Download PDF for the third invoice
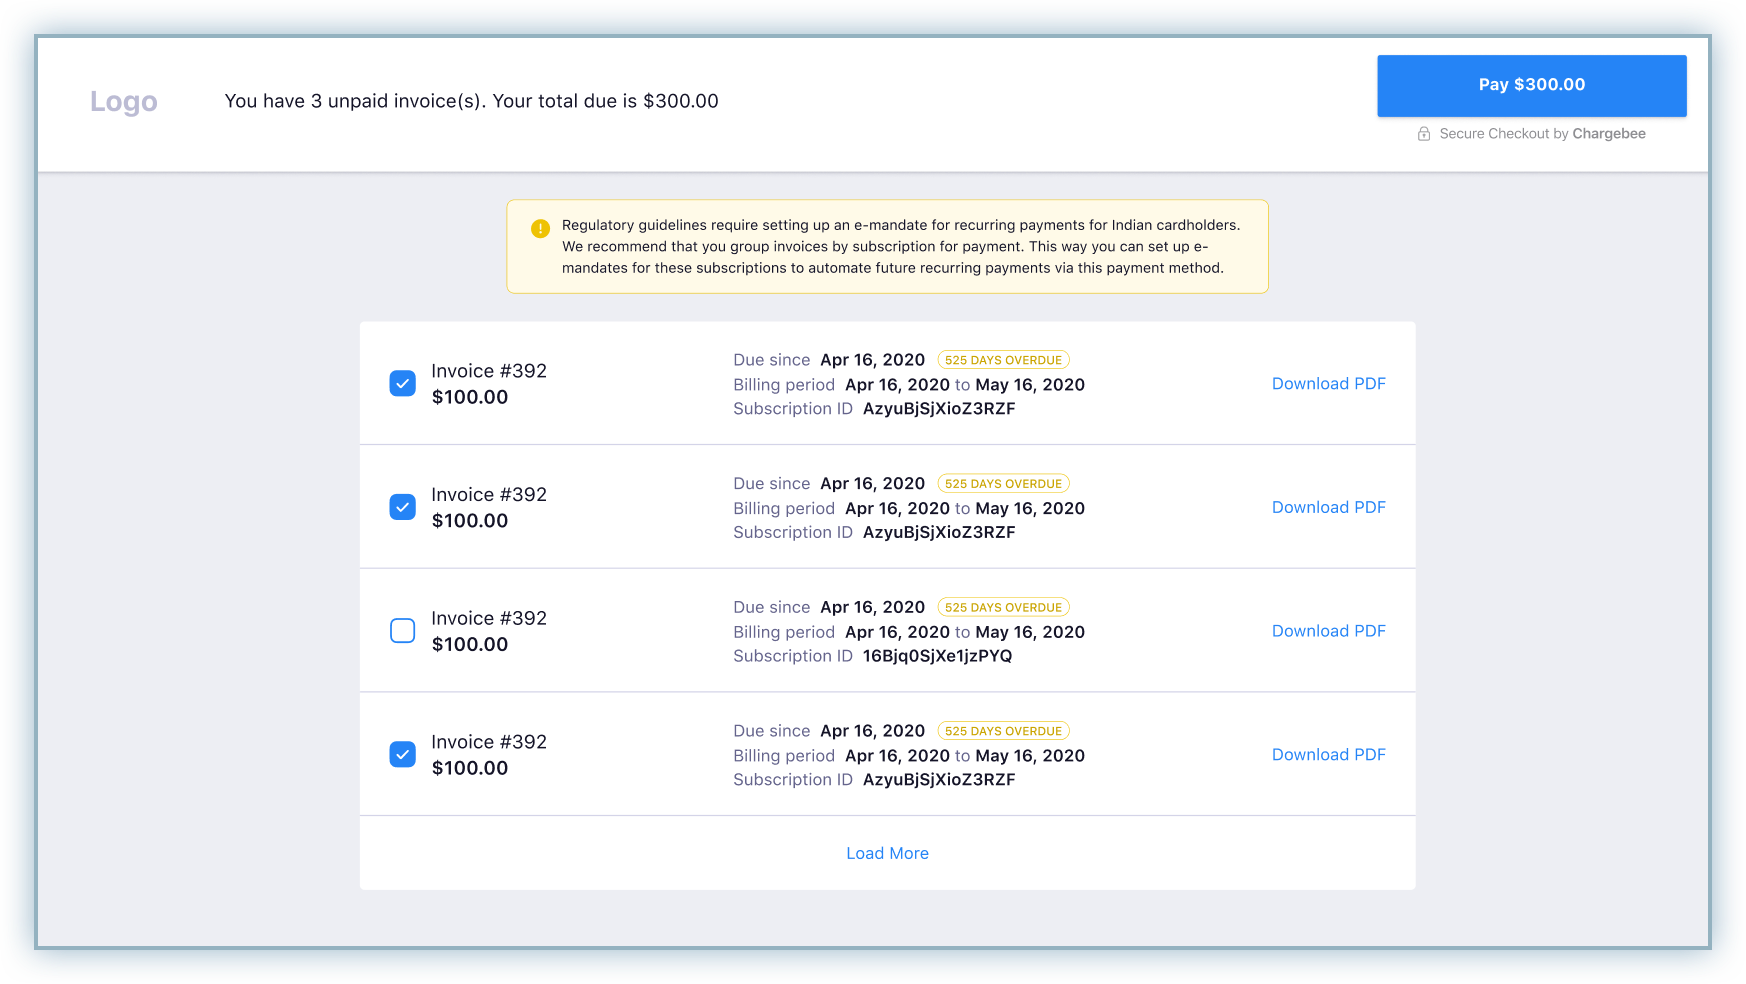 point(1329,631)
